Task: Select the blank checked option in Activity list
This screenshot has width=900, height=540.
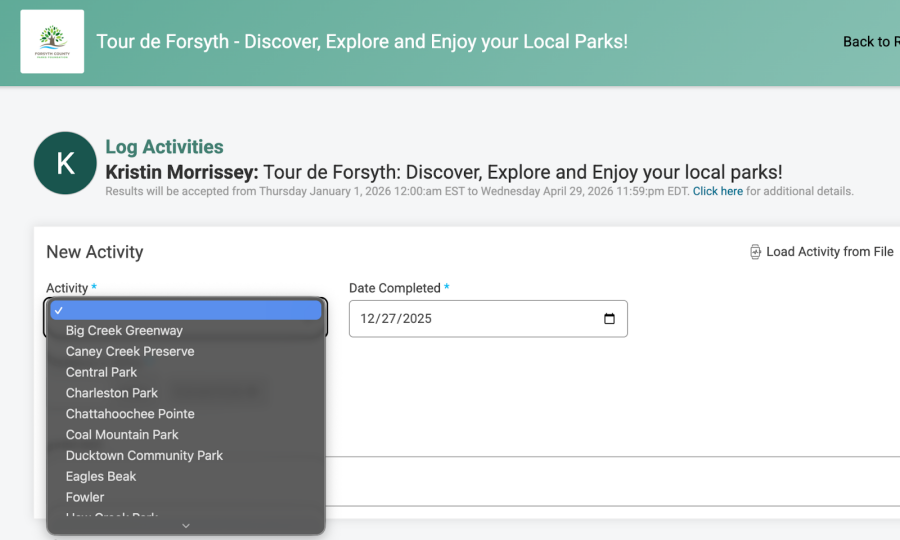Action: tap(186, 310)
